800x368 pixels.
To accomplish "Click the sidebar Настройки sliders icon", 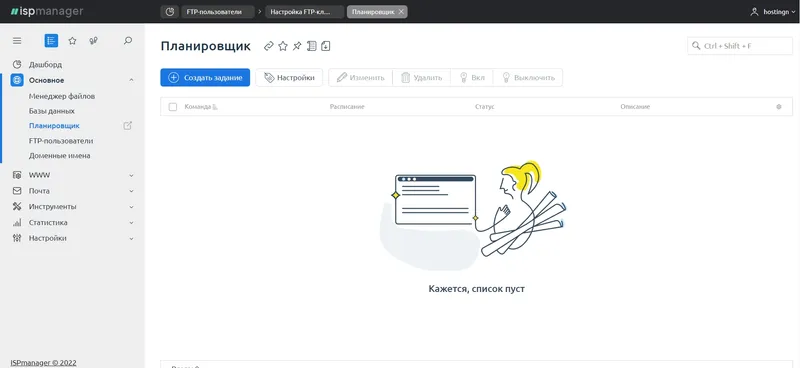I will (17, 238).
